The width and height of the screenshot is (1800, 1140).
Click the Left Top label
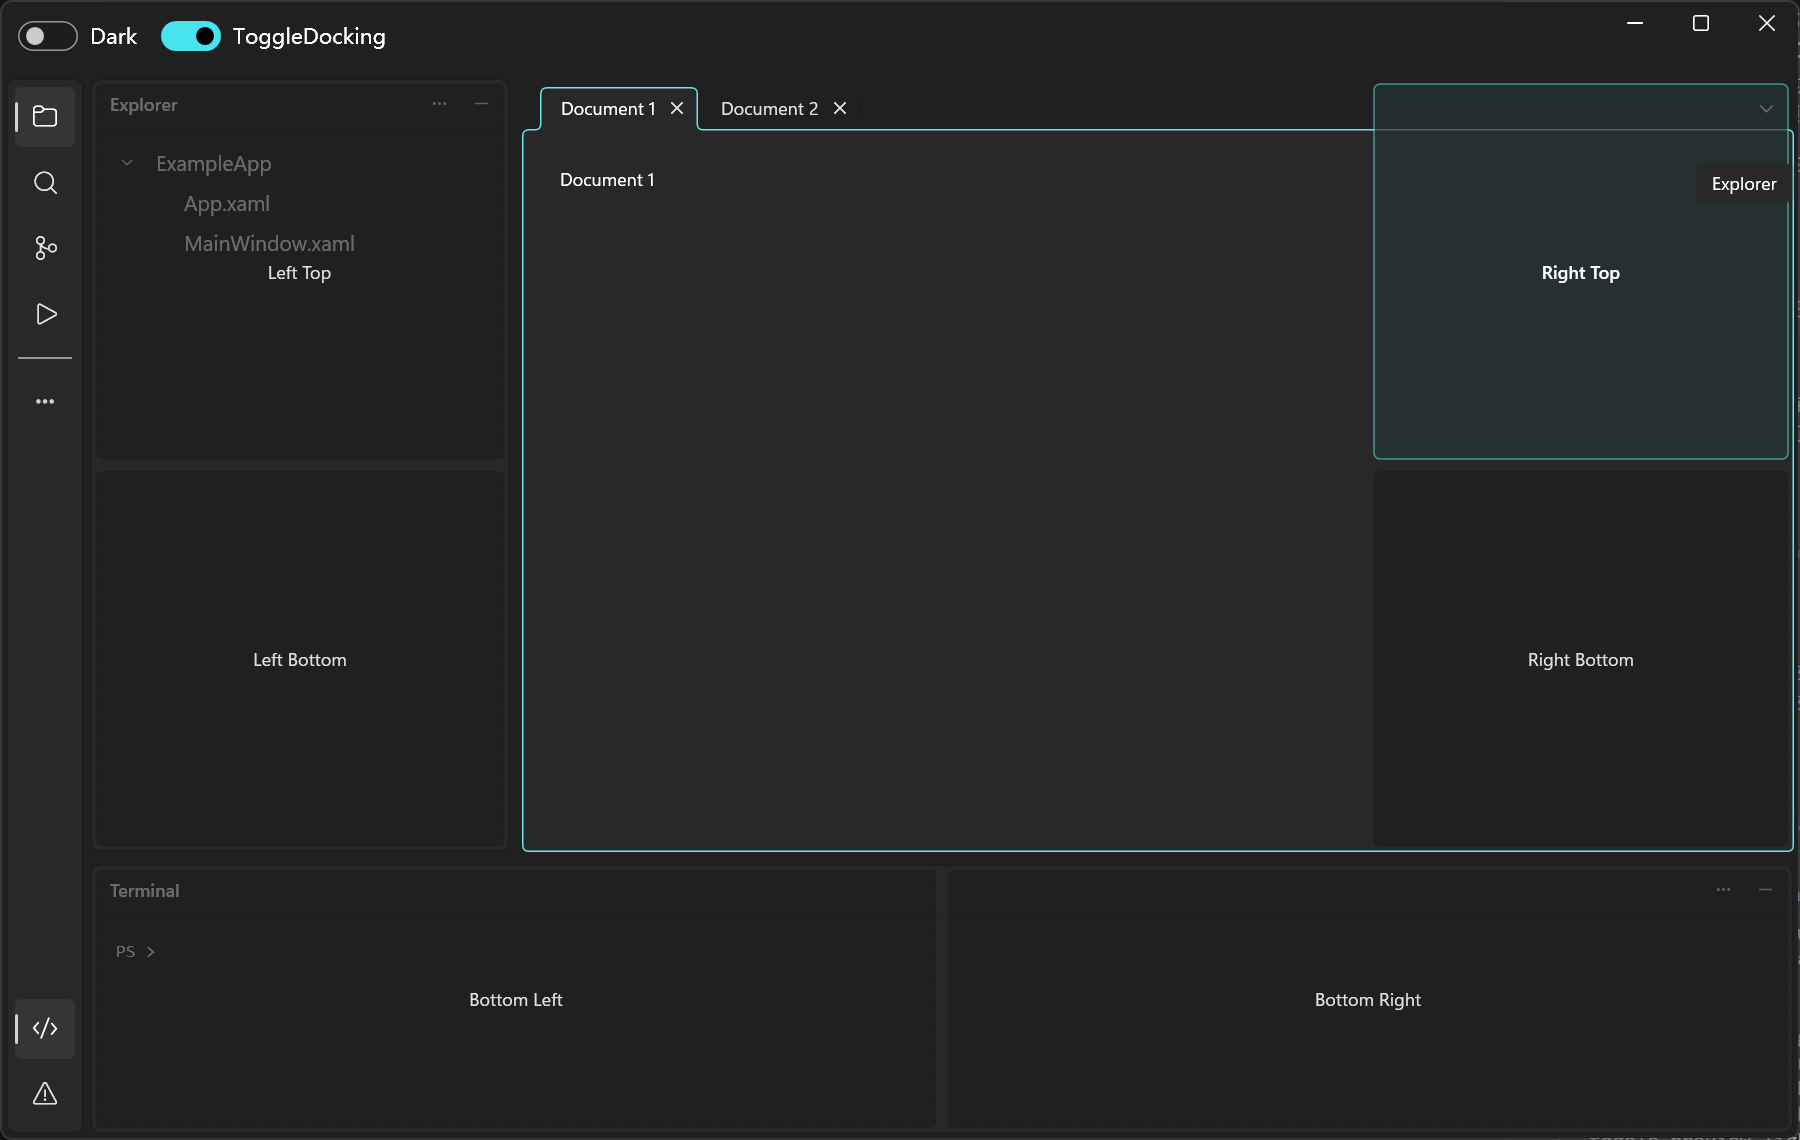299,273
